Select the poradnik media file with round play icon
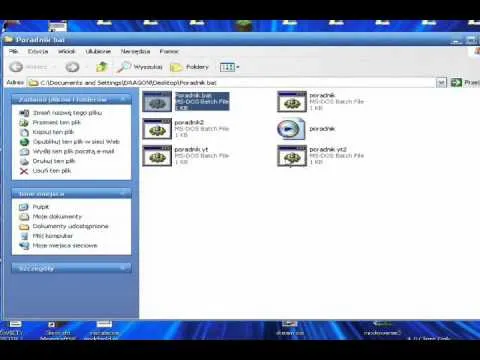480x360 pixels. (x=291, y=129)
